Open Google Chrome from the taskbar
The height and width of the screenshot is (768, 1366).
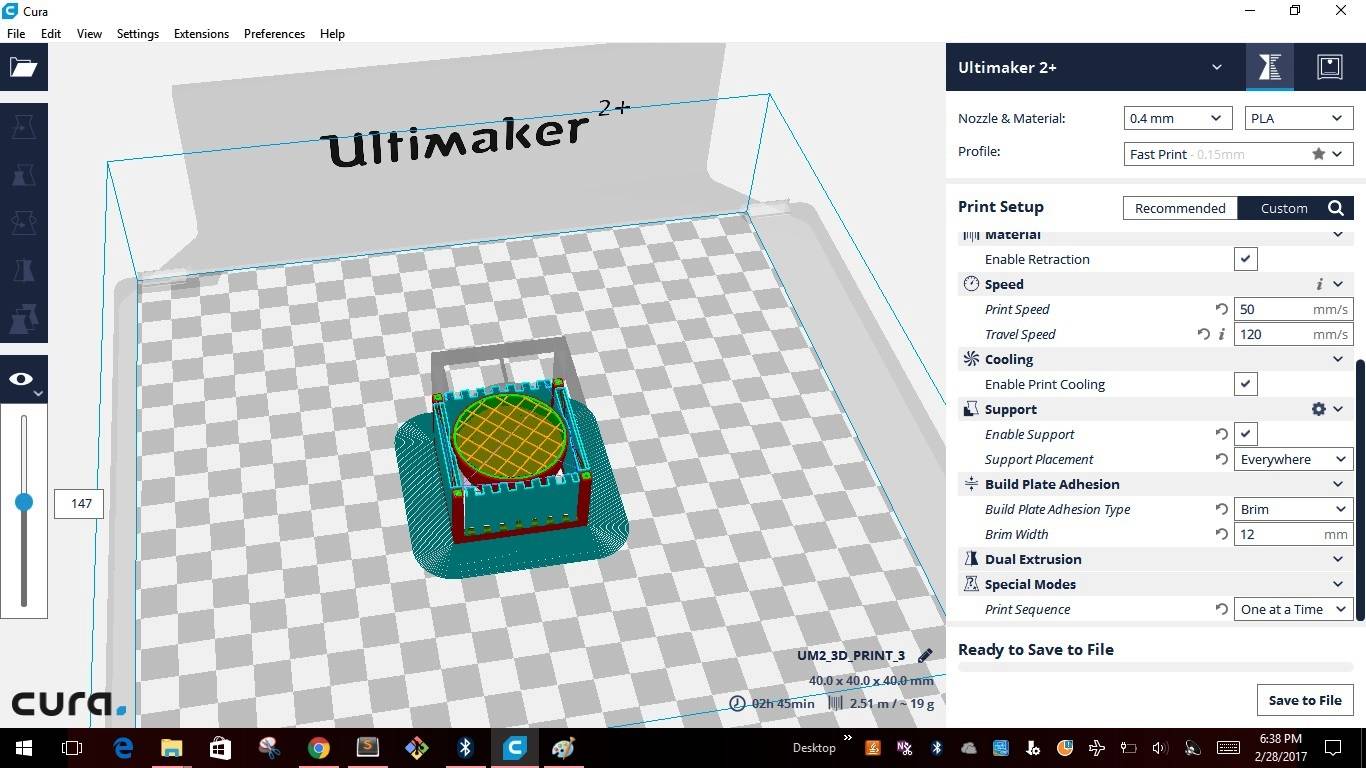click(319, 748)
